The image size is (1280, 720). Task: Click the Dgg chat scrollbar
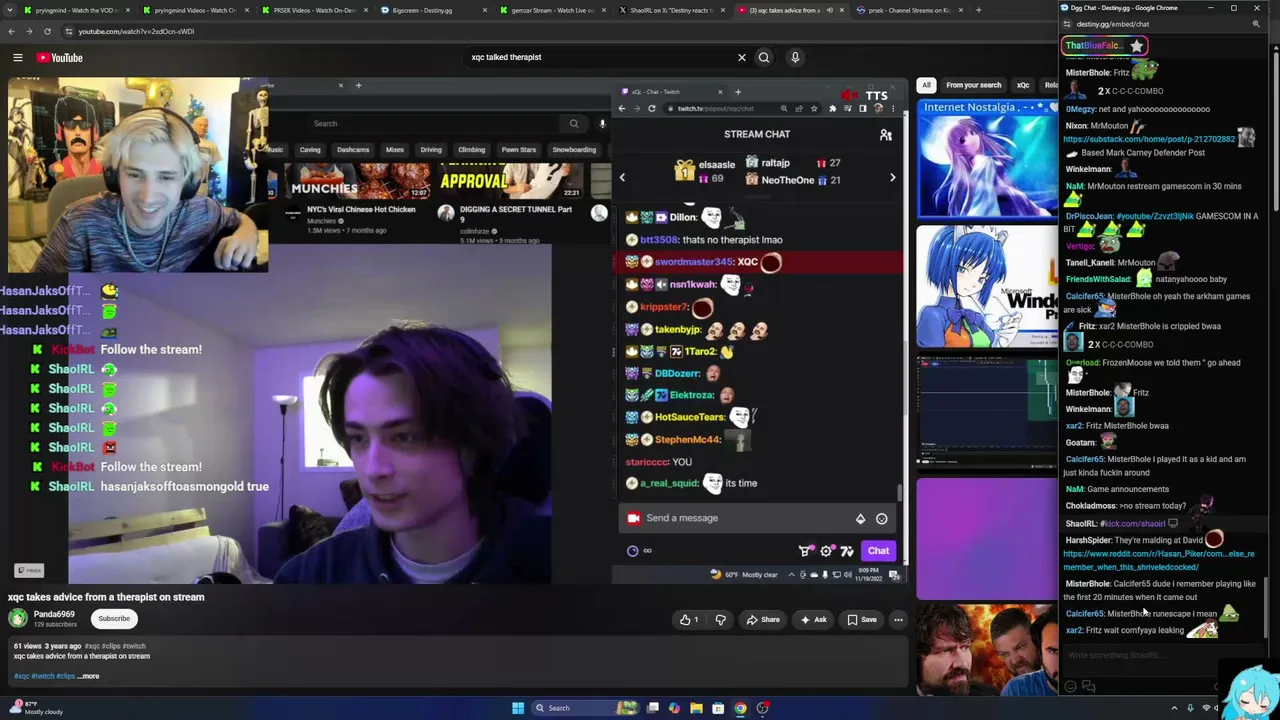click(x=1266, y=606)
